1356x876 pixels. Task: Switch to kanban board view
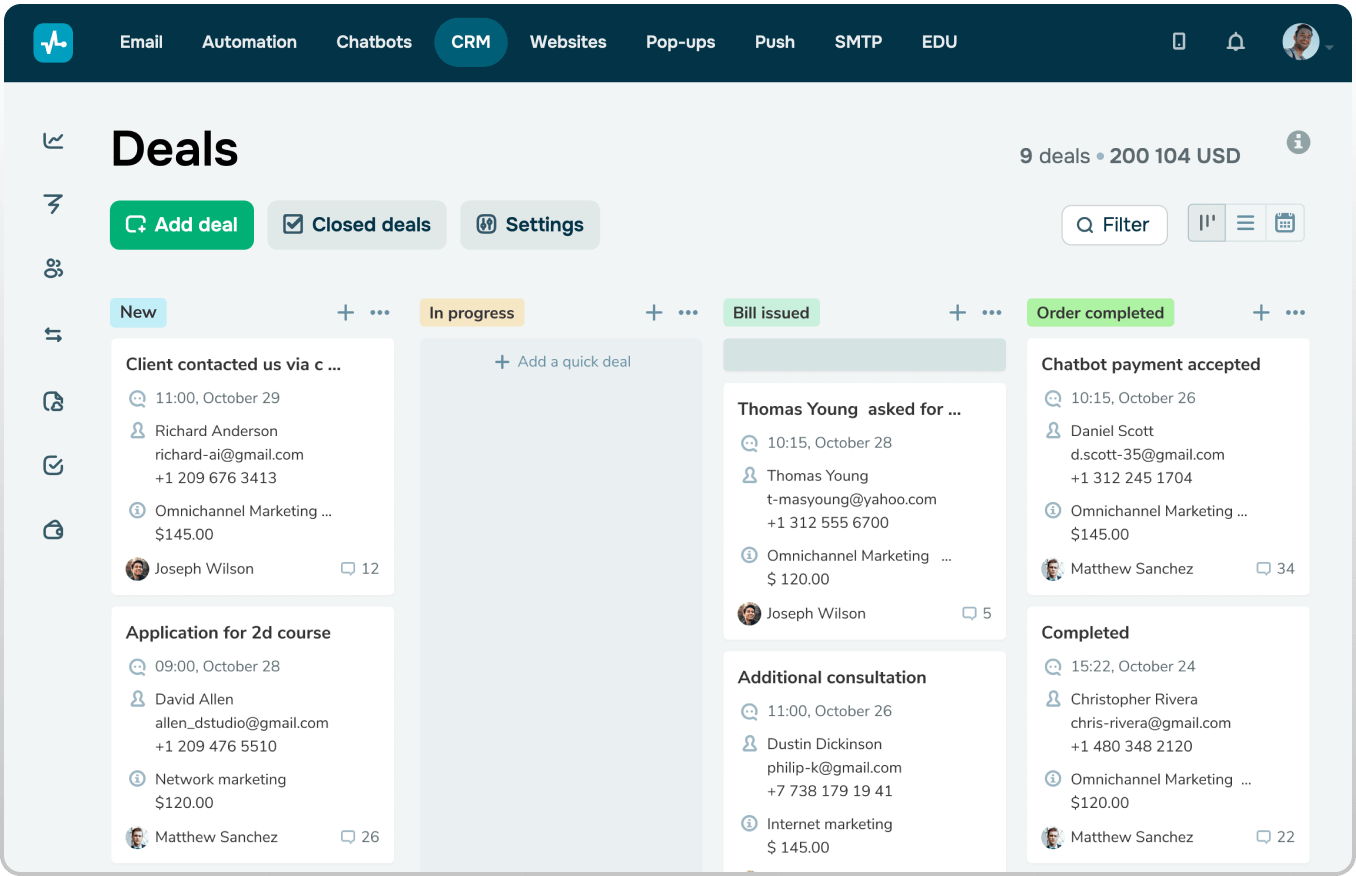coord(1207,223)
